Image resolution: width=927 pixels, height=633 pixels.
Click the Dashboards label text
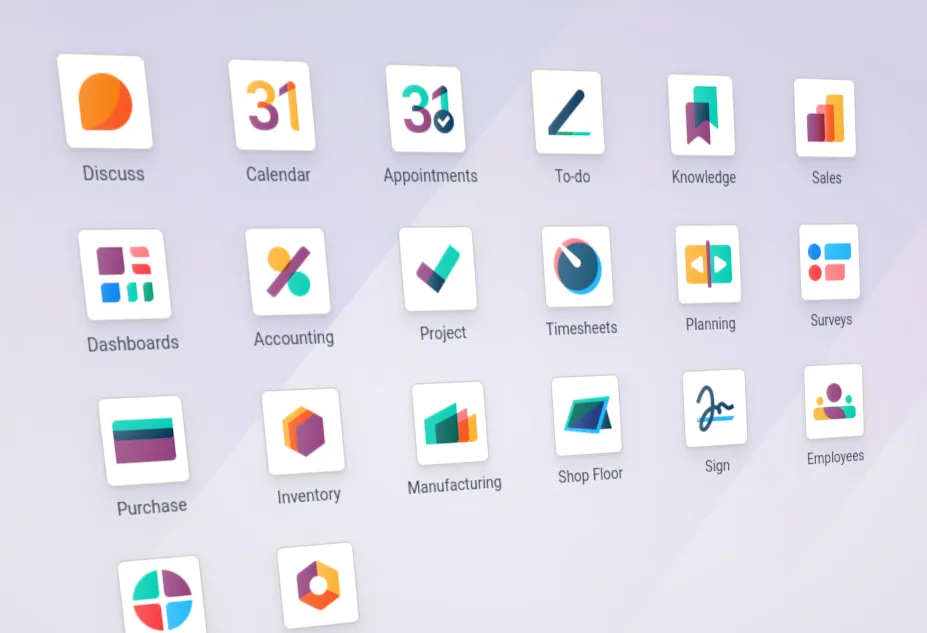133,343
